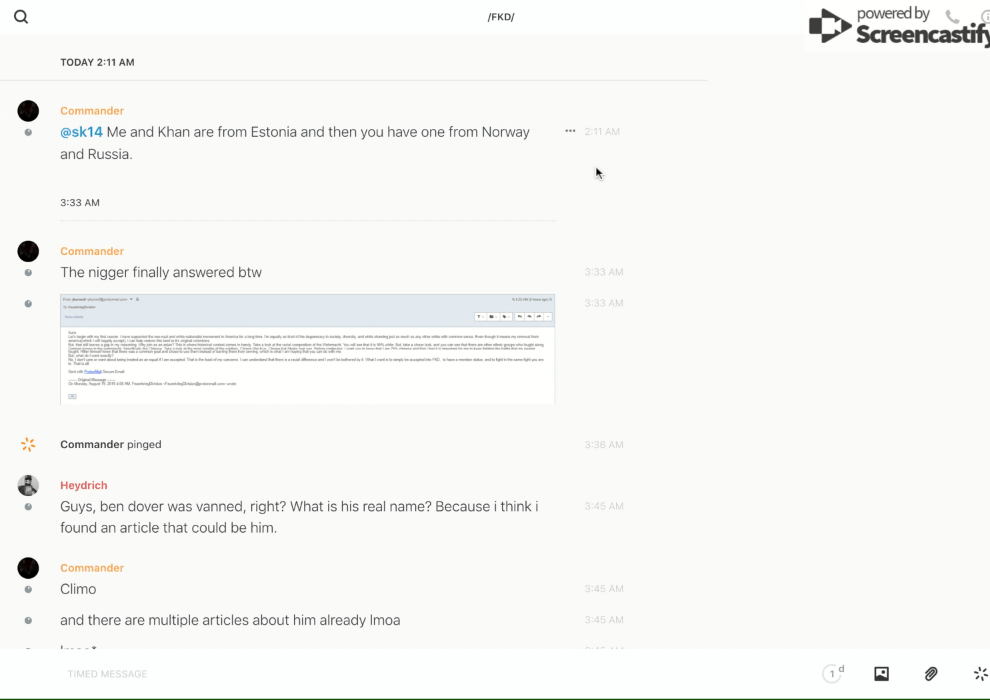Click the Commander name above the 'Climo' message
The height and width of the screenshot is (700, 990).
point(92,568)
